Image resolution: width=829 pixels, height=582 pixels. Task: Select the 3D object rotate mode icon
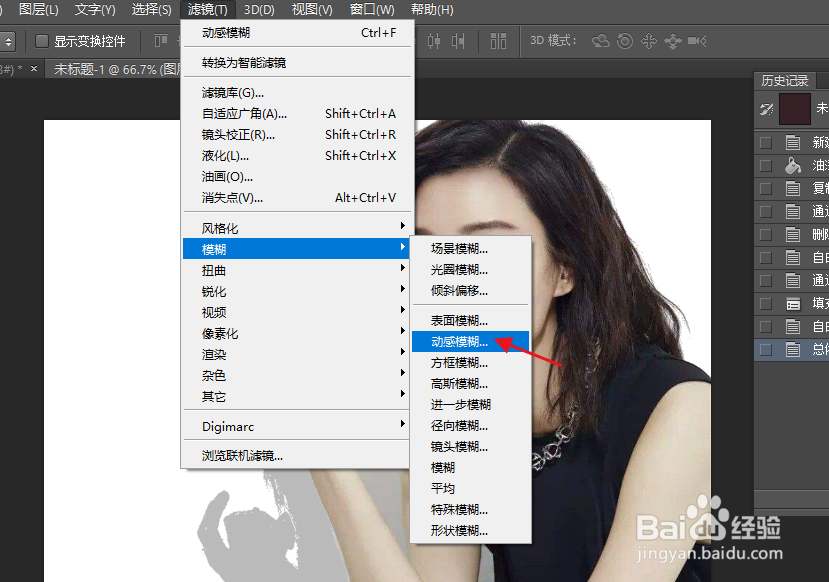point(603,41)
